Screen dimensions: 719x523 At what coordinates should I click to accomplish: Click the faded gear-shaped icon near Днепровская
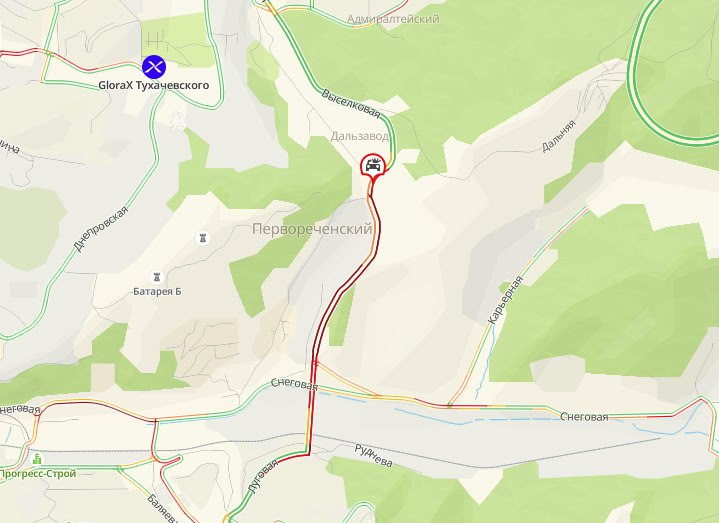click(177, 120)
